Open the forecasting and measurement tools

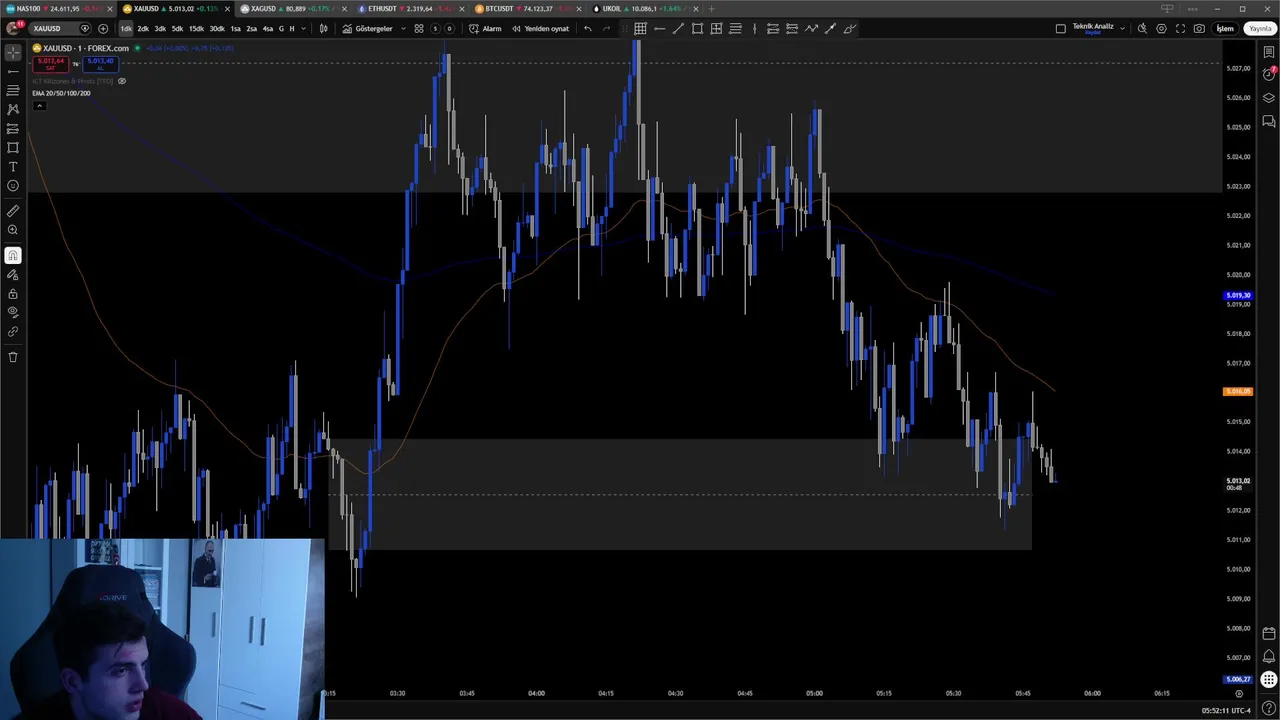(13, 129)
